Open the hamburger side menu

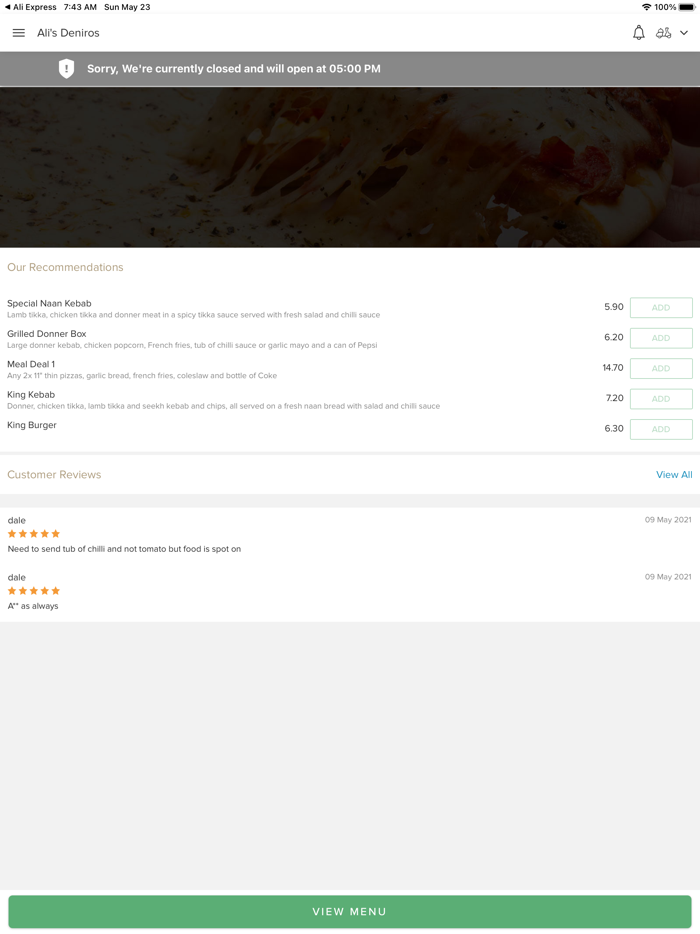(18, 33)
